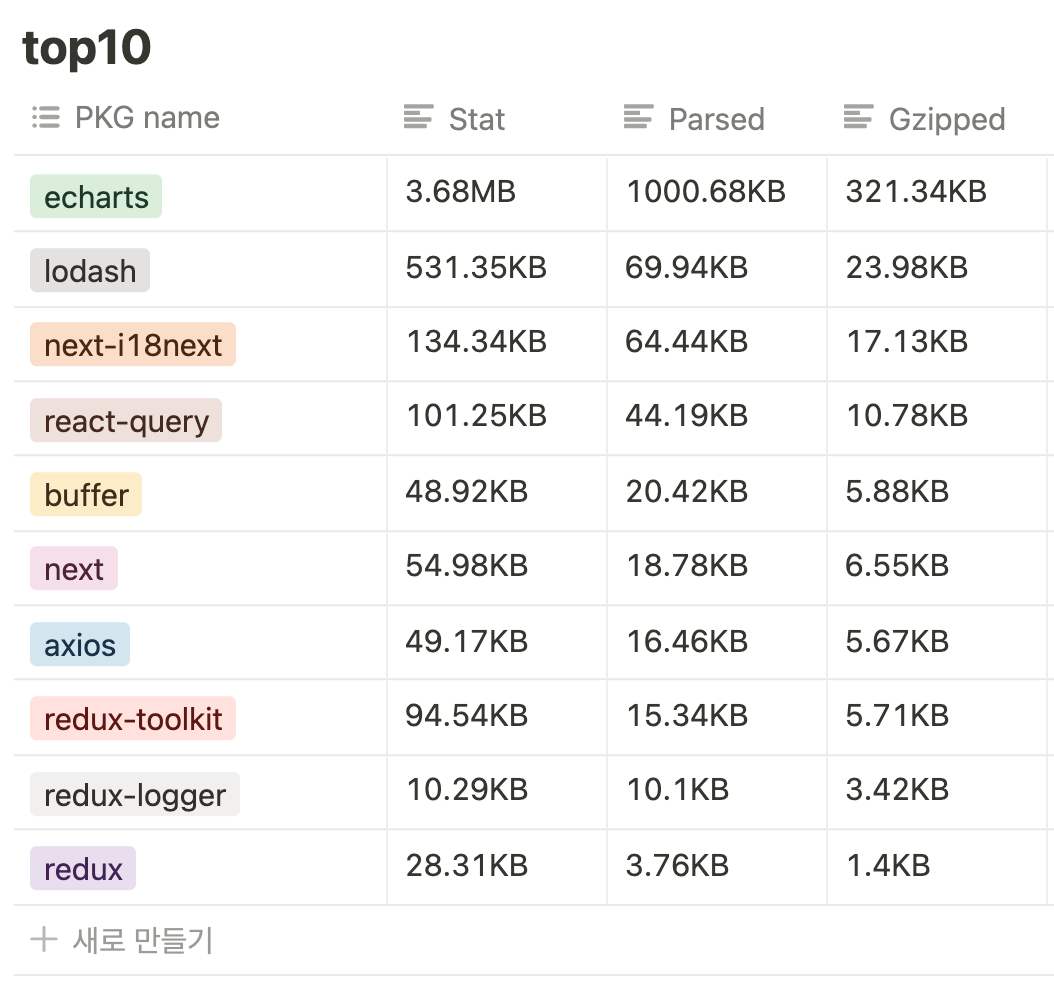Viewport: 1054px width, 982px height.
Task: Open the Stat column header menu
Action: (497, 118)
